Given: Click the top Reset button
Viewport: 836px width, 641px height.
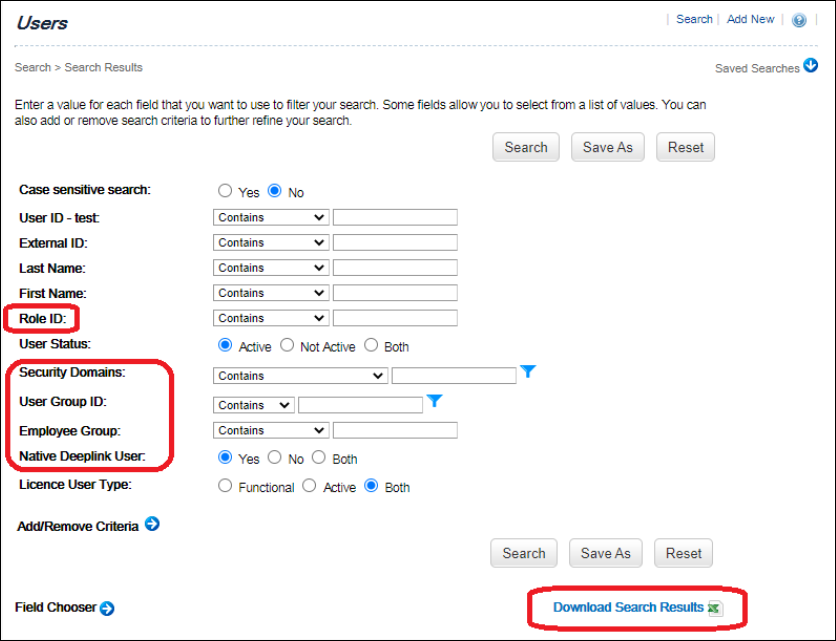Looking at the screenshot, I should click(685, 147).
